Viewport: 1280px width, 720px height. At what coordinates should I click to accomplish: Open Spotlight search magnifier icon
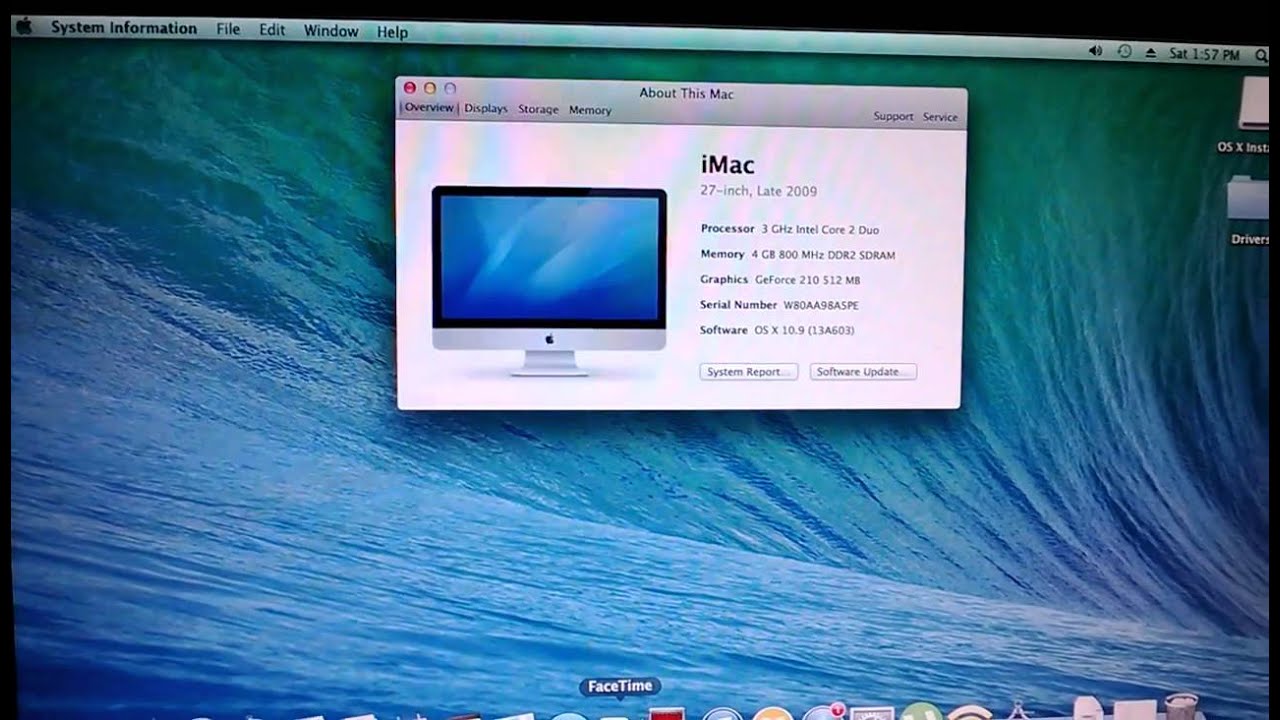1261,56
